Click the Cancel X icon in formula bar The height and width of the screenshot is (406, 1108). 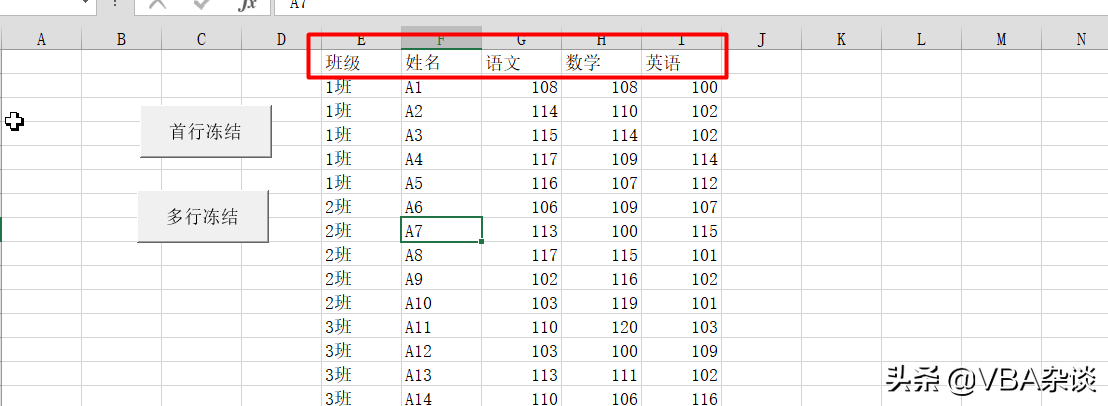pyautogui.click(x=158, y=4)
